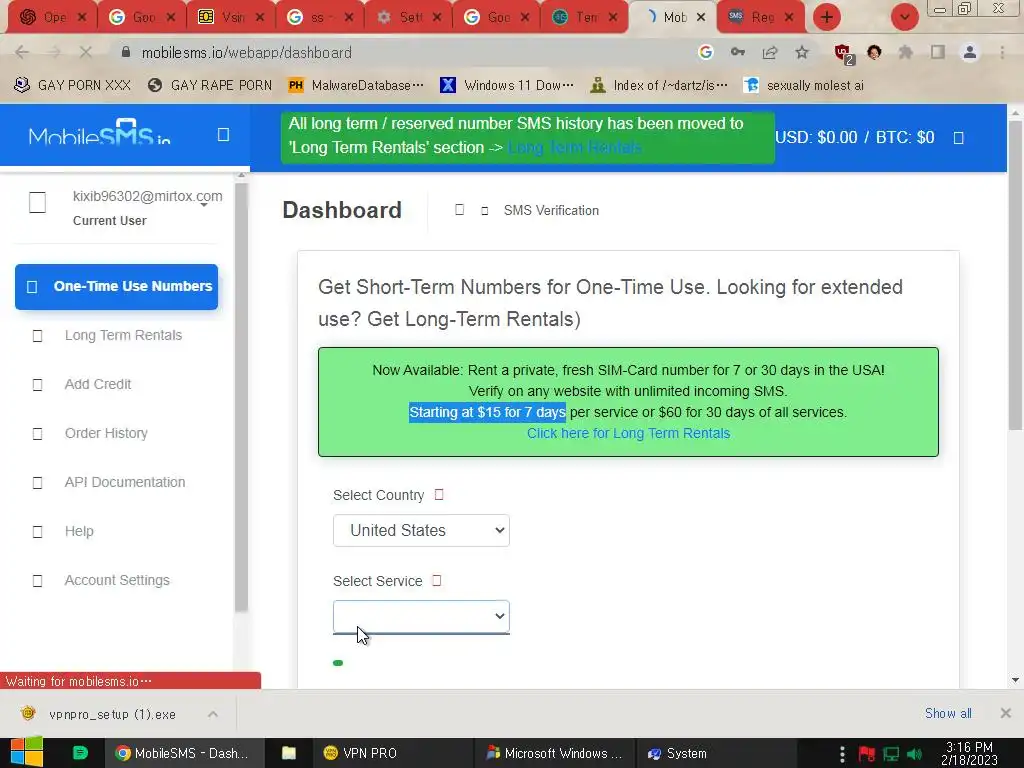Open tab search dropdown arrow
This screenshot has height=768, width=1024.
[905, 17]
